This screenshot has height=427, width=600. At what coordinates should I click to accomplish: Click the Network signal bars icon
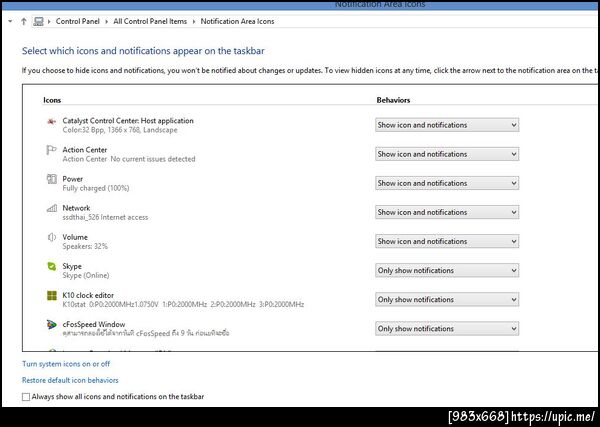tap(52, 208)
